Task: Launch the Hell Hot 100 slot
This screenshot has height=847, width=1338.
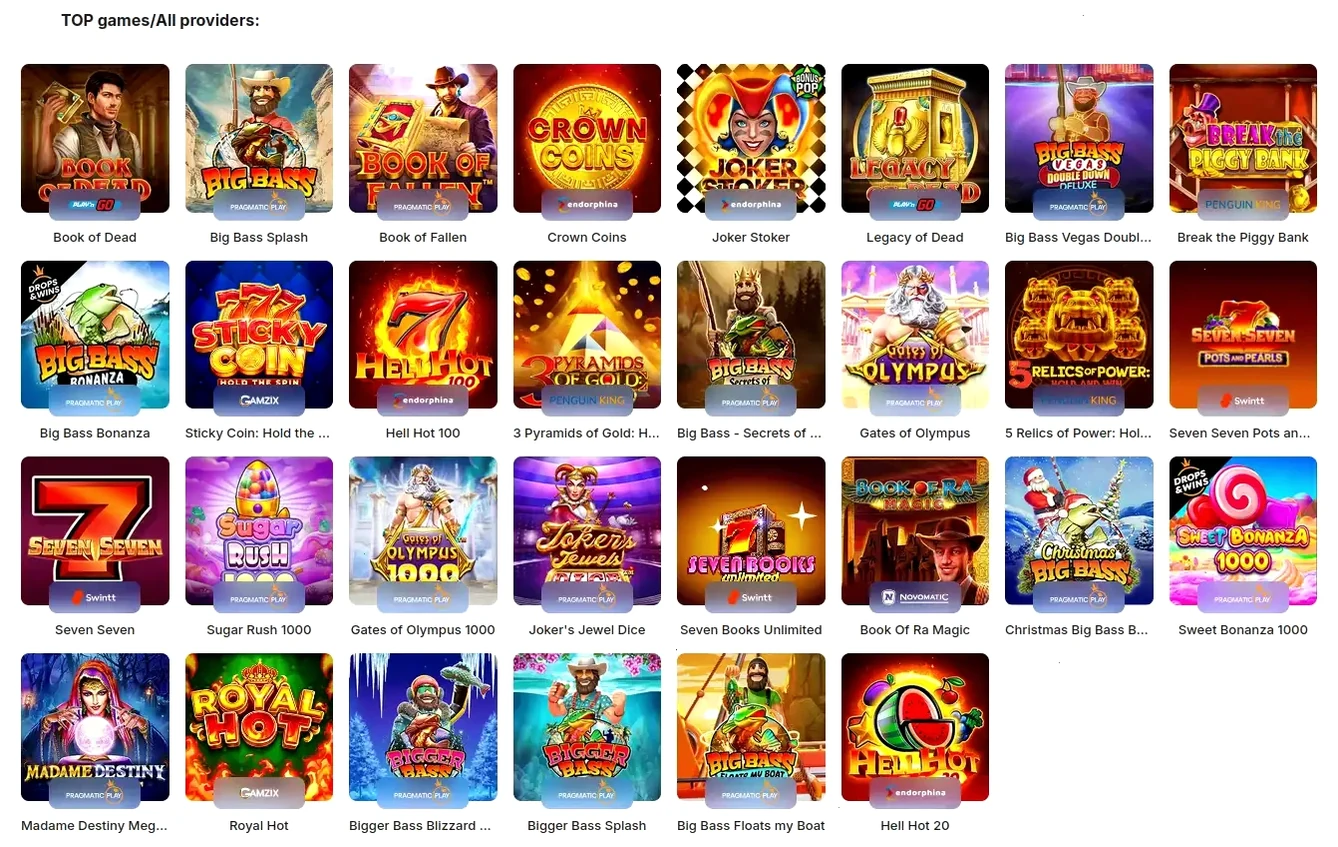Action: coord(423,335)
